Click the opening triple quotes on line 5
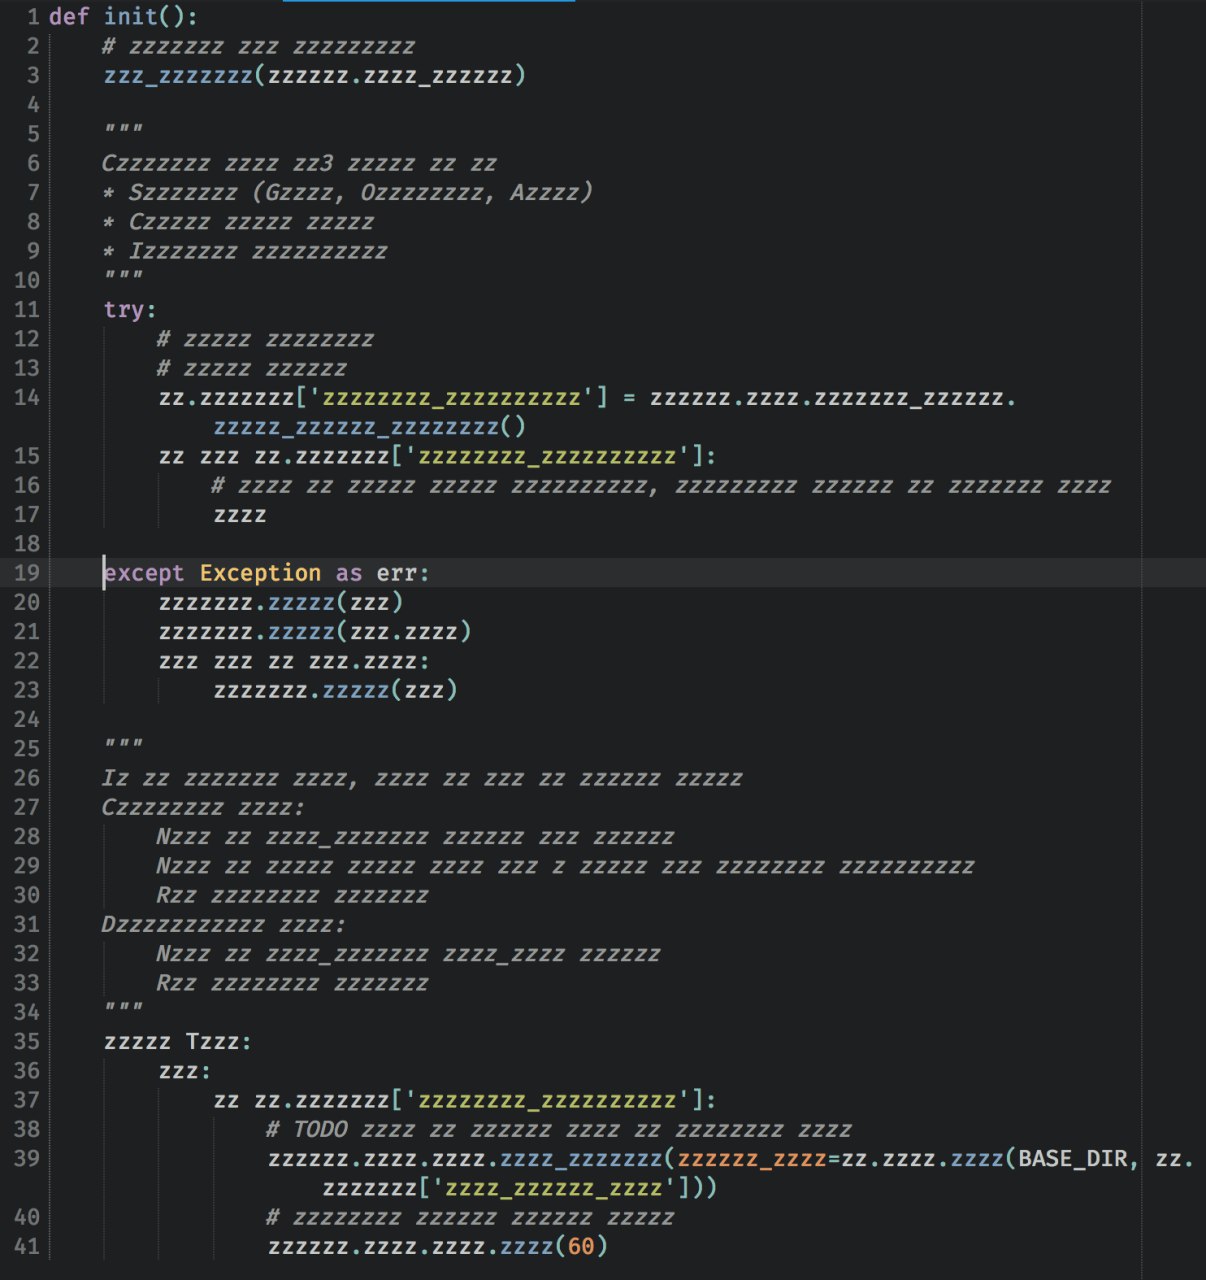1206x1280 pixels. [123, 130]
